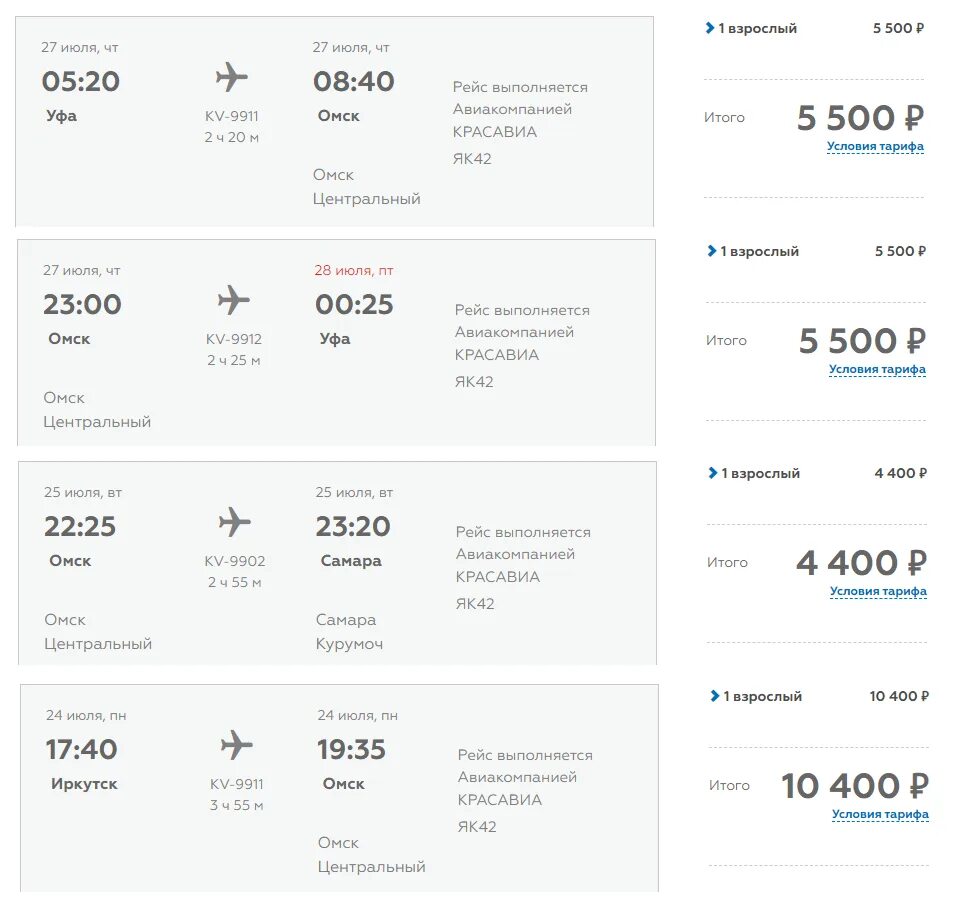Expand 1 взрослый chevron for the 10 400 ₽ fare
The height and width of the screenshot is (909, 963).
click(715, 696)
